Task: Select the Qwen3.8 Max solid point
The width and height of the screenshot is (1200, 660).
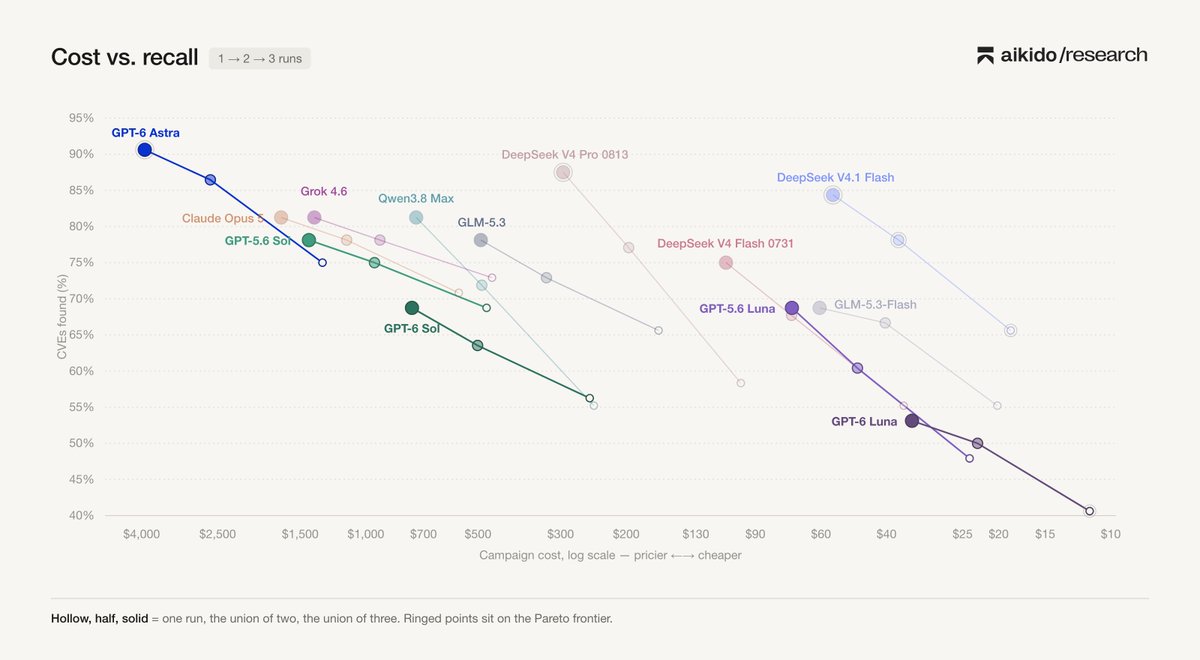Action: (x=416, y=218)
